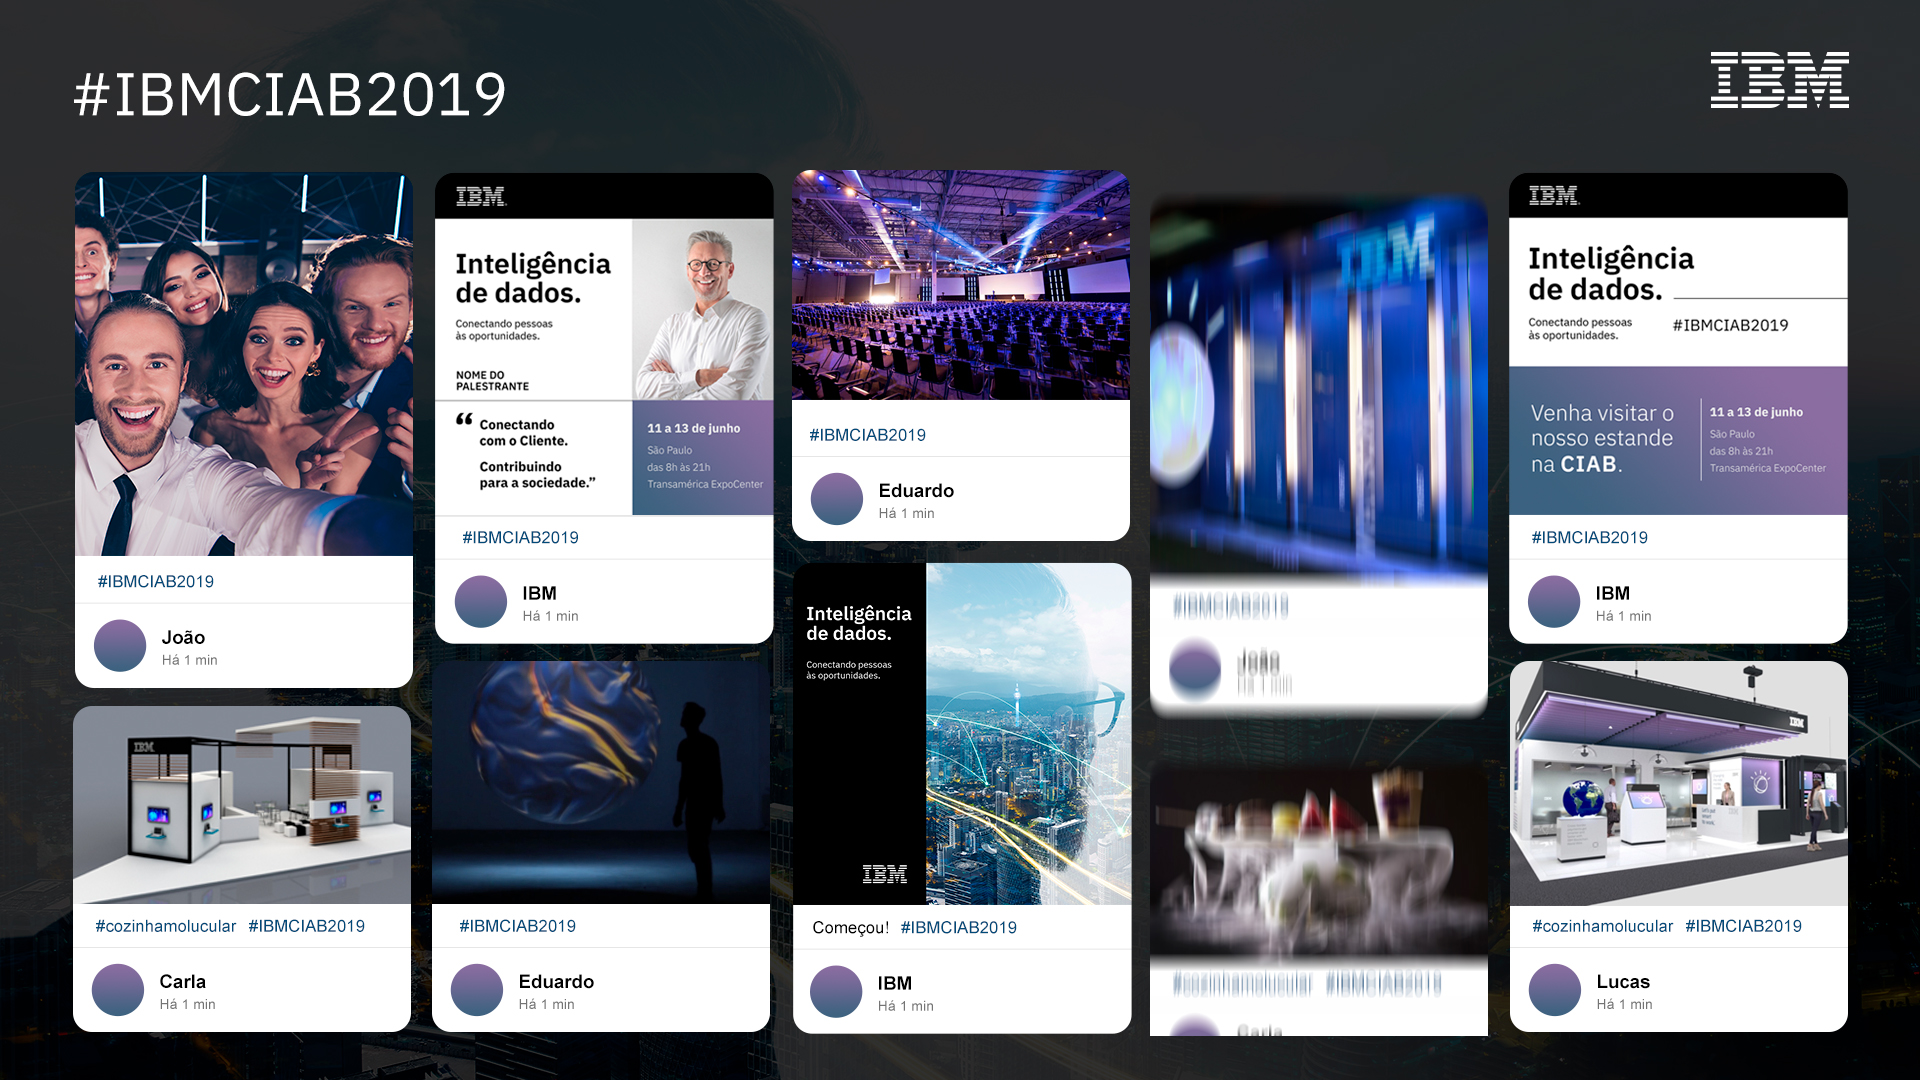The height and width of the screenshot is (1080, 1920).
Task: Click #cozinhamolucular hashtag on Carla's post
Action: (166, 926)
